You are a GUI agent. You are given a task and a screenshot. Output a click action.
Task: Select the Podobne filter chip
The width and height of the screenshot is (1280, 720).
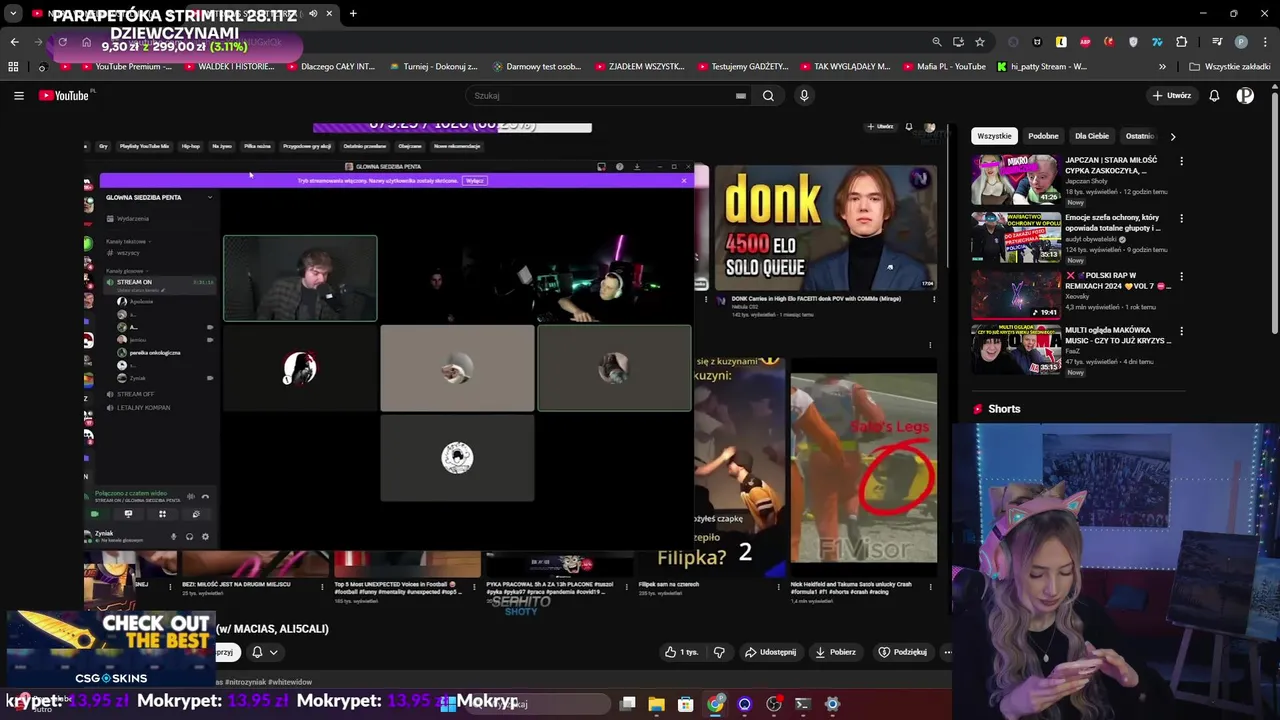1043,136
